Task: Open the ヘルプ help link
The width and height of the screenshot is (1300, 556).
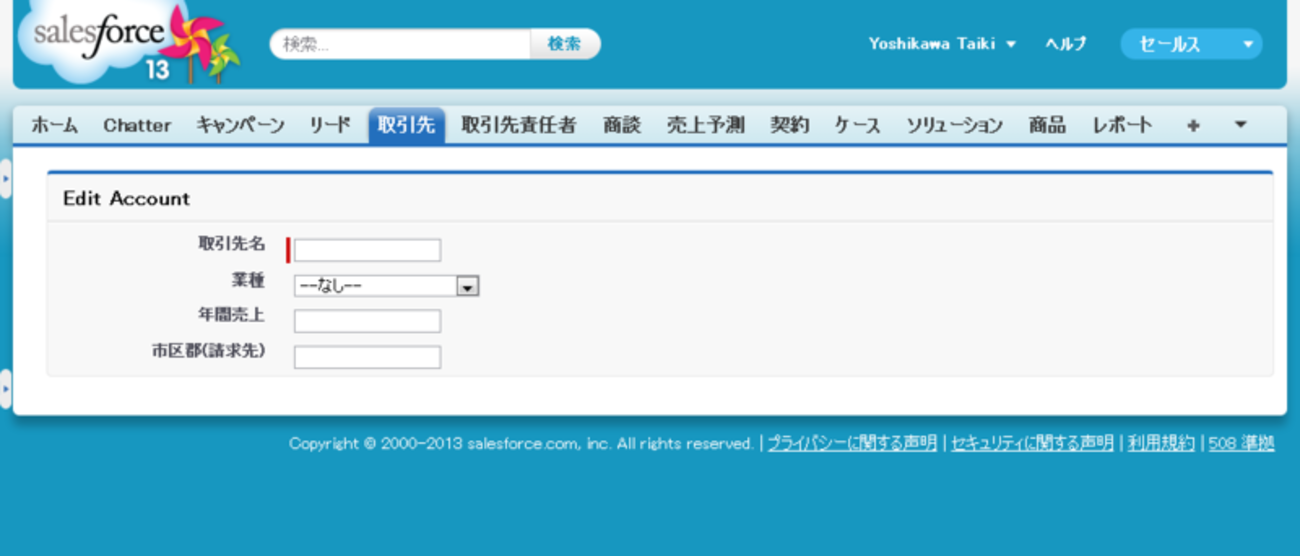Action: (1066, 44)
